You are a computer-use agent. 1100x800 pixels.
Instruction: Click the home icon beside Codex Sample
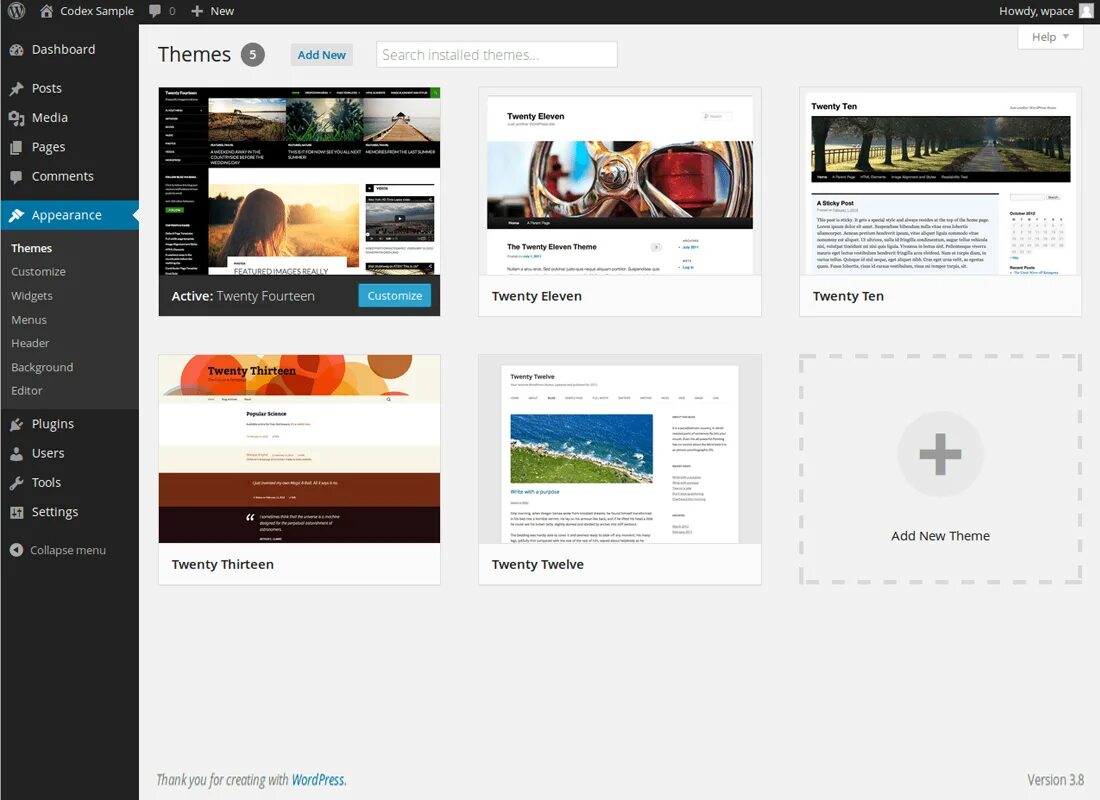pyautogui.click(x=46, y=11)
